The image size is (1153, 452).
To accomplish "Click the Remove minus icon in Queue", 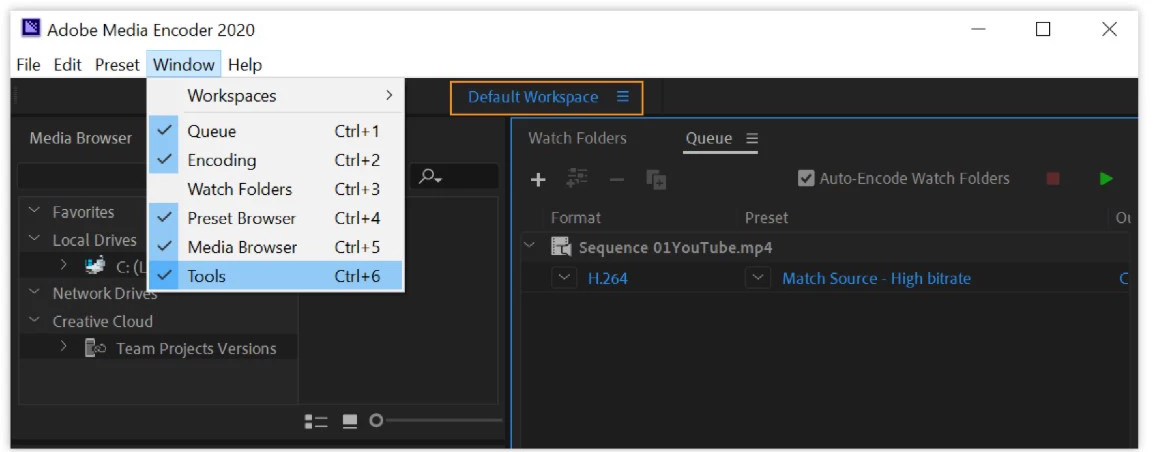I will pyautogui.click(x=617, y=179).
